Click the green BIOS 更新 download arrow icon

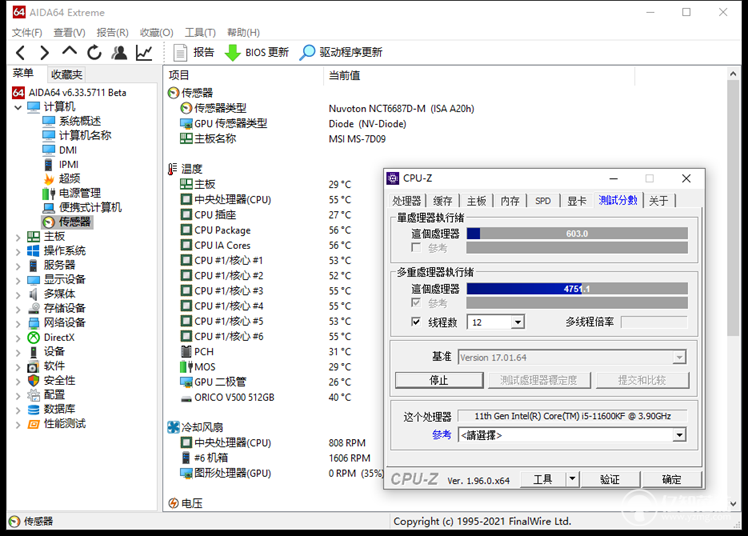[232, 52]
